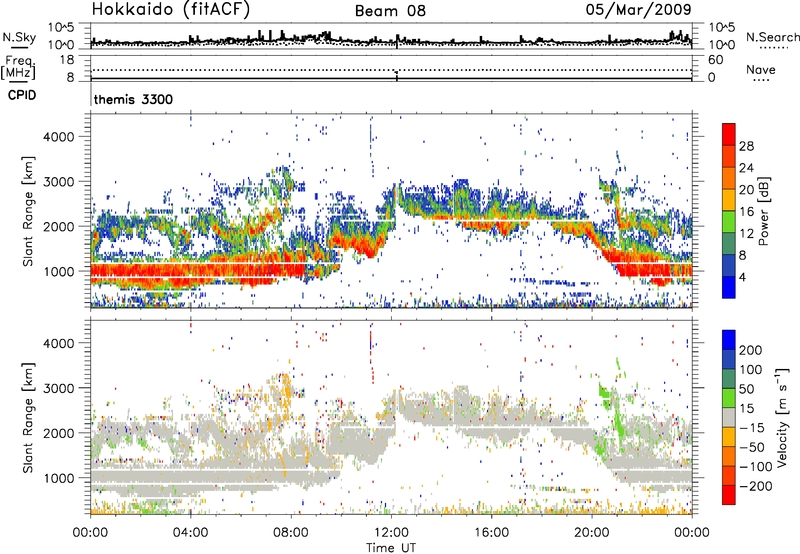Click the Power panel "Slant Range [km]" label
The width and height of the screenshot is (800, 554).
point(28,211)
